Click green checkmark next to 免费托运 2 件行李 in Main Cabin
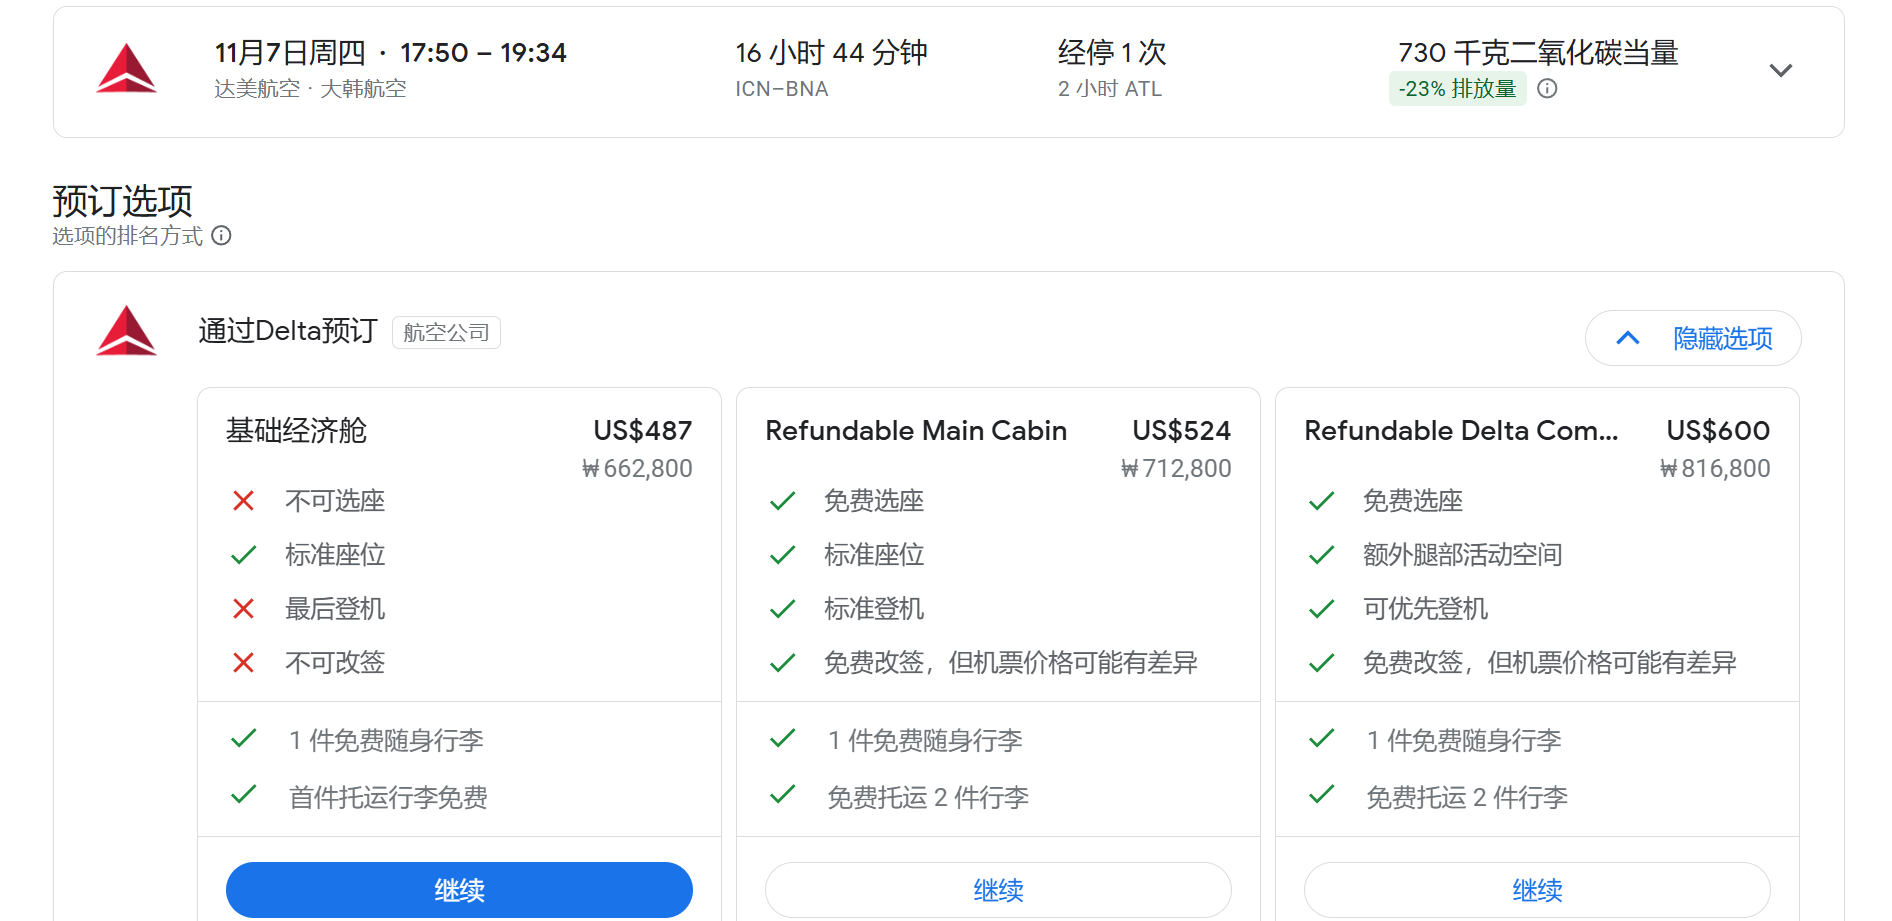 click(x=782, y=795)
